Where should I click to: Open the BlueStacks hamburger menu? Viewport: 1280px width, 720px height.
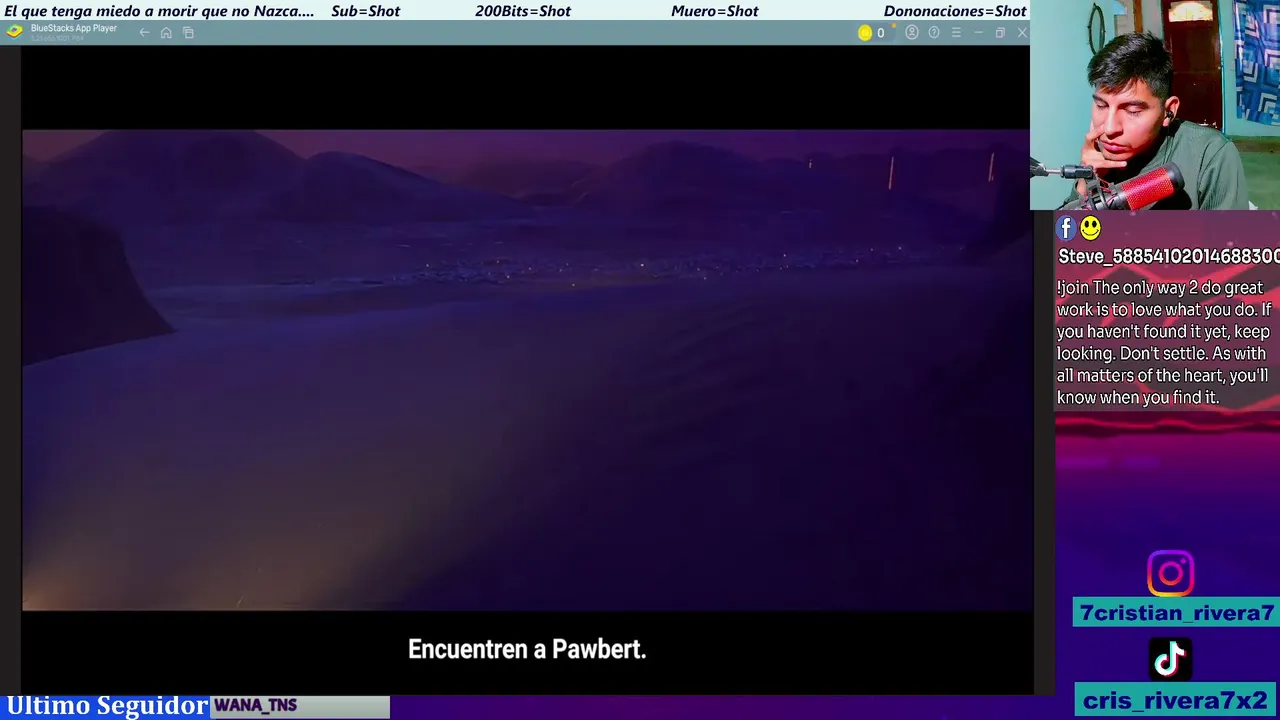pos(956,33)
